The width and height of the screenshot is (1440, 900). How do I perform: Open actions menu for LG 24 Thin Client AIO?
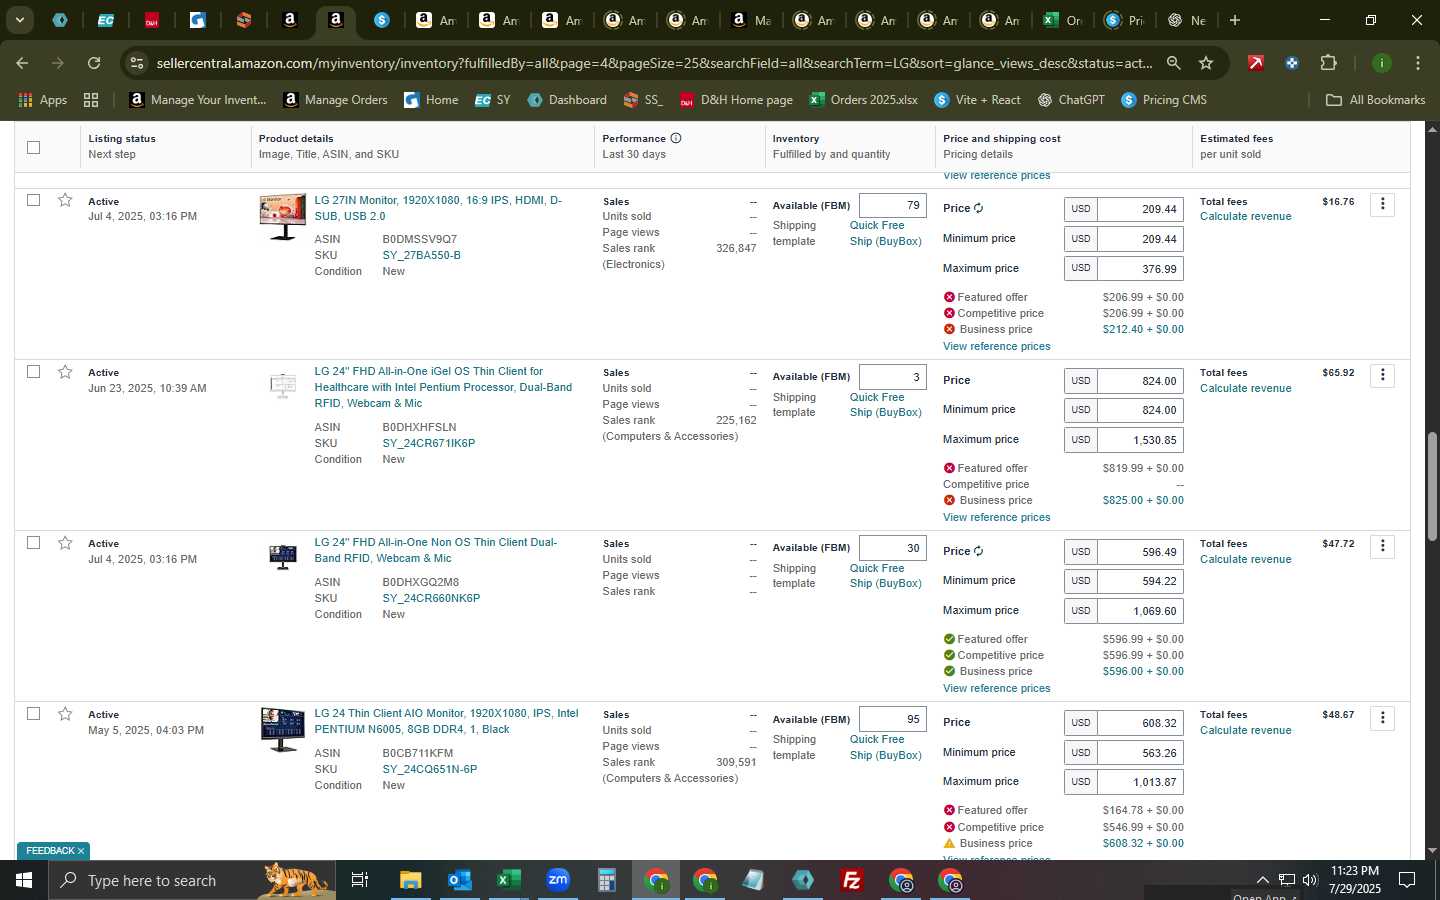click(1382, 718)
